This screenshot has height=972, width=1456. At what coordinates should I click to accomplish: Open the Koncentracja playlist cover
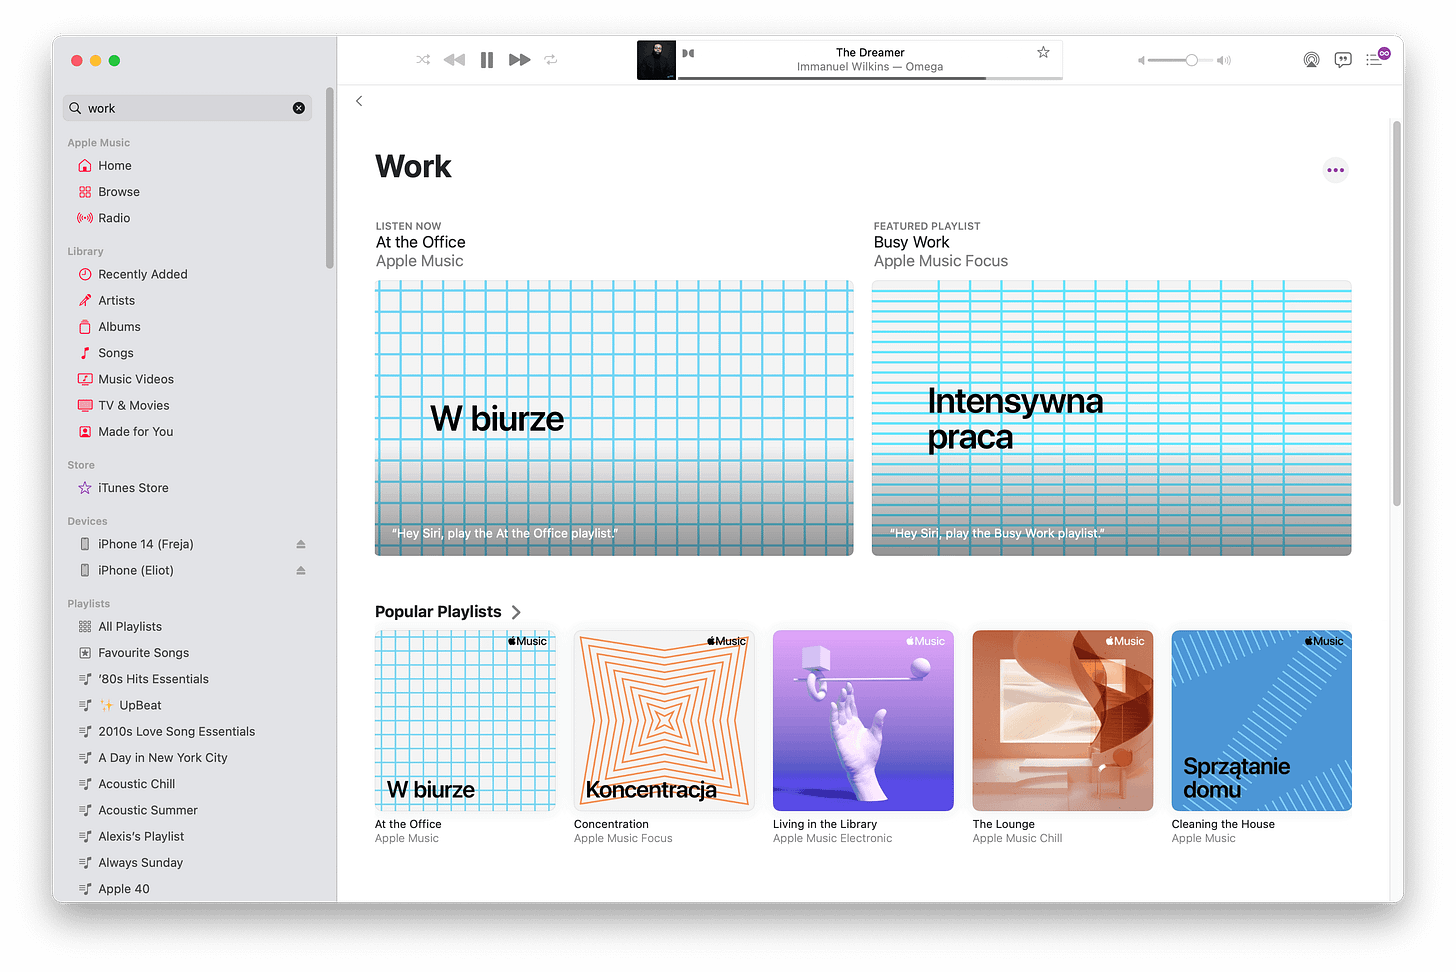pyautogui.click(x=664, y=720)
